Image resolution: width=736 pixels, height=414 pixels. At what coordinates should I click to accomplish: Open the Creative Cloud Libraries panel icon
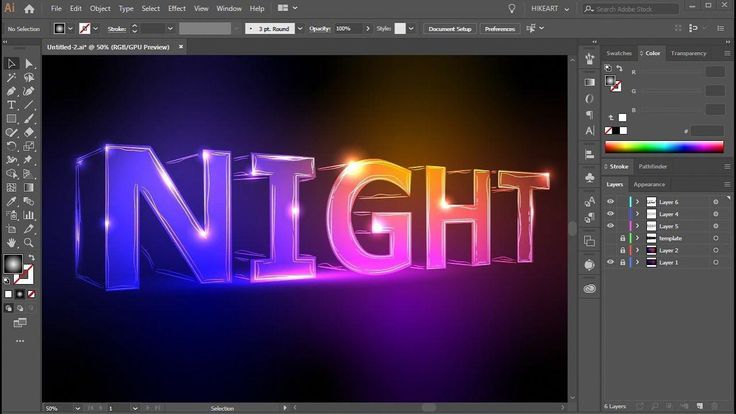590,288
